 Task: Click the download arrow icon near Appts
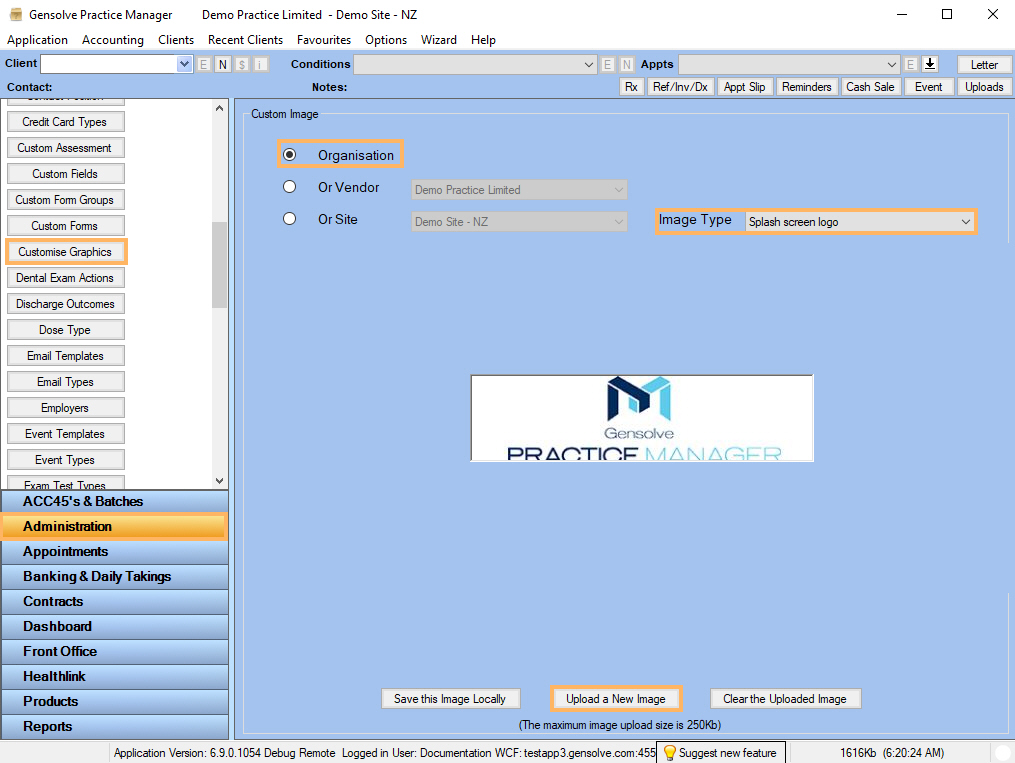[930, 64]
